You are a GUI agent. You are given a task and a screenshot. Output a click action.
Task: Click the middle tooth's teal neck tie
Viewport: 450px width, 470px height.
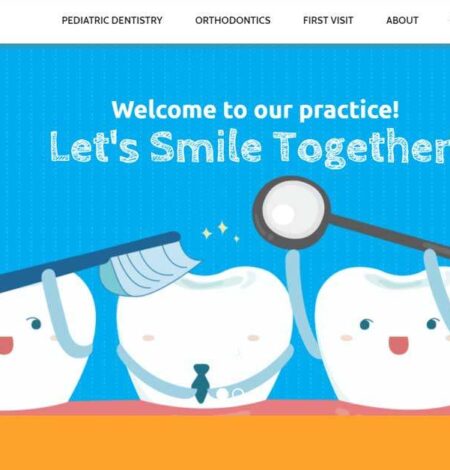[x=201, y=383]
